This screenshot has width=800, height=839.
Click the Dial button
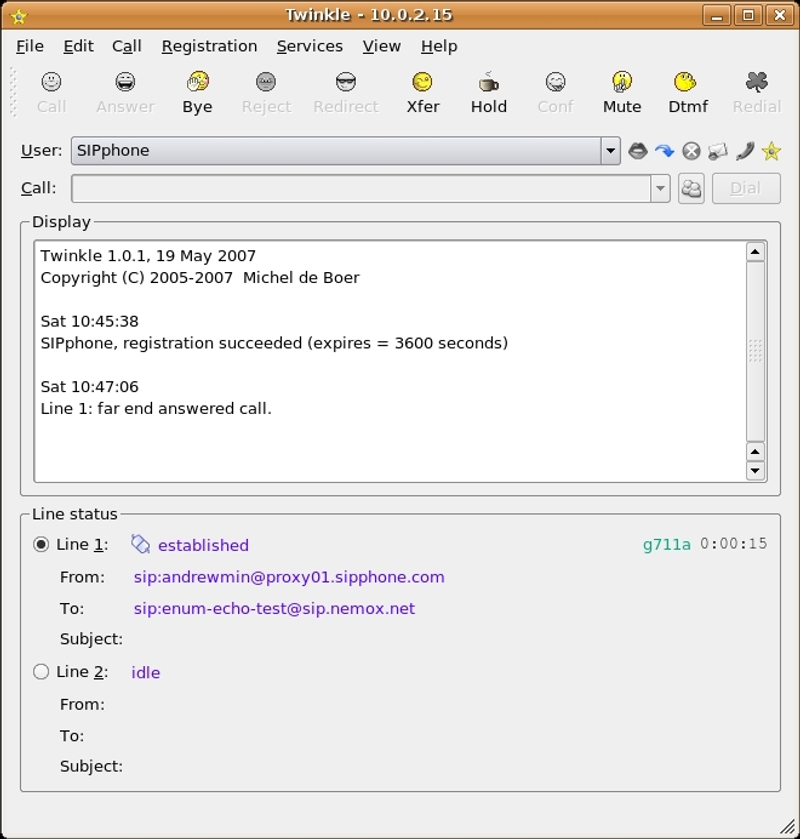coord(746,188)
